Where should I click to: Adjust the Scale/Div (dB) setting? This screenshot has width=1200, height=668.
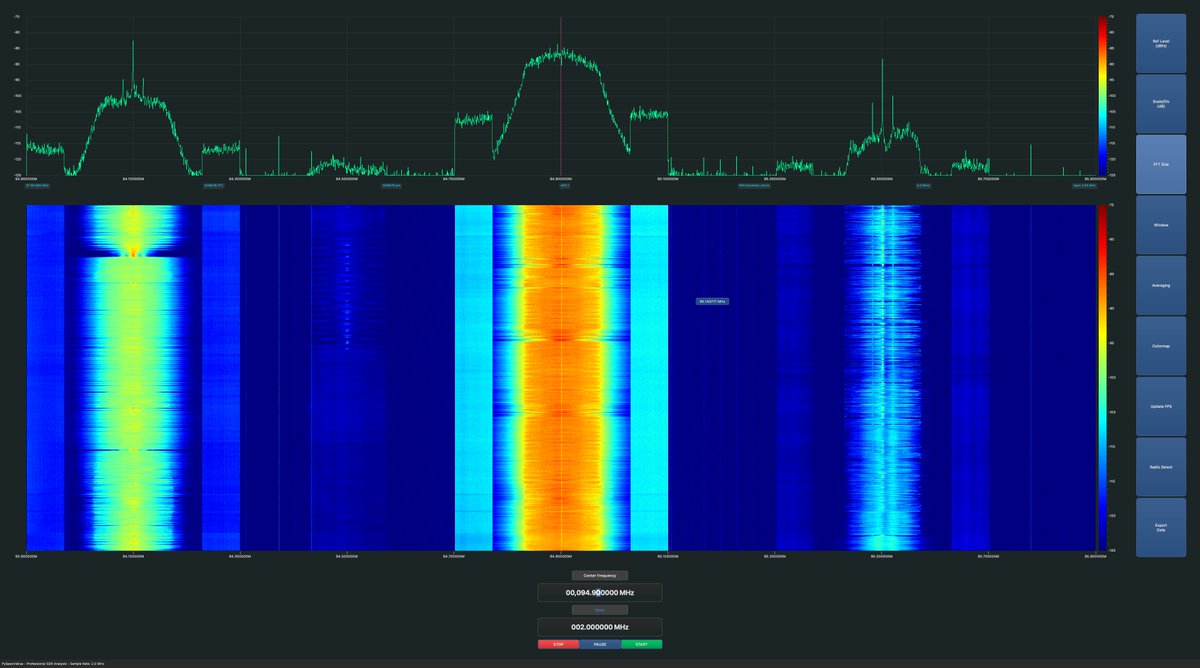[1159, 103]
